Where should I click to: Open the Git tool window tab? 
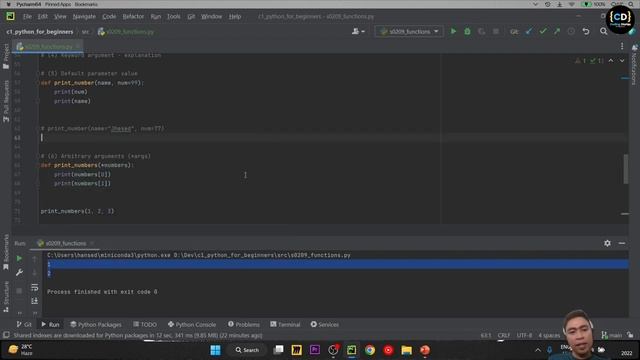[x=24, y=324]
